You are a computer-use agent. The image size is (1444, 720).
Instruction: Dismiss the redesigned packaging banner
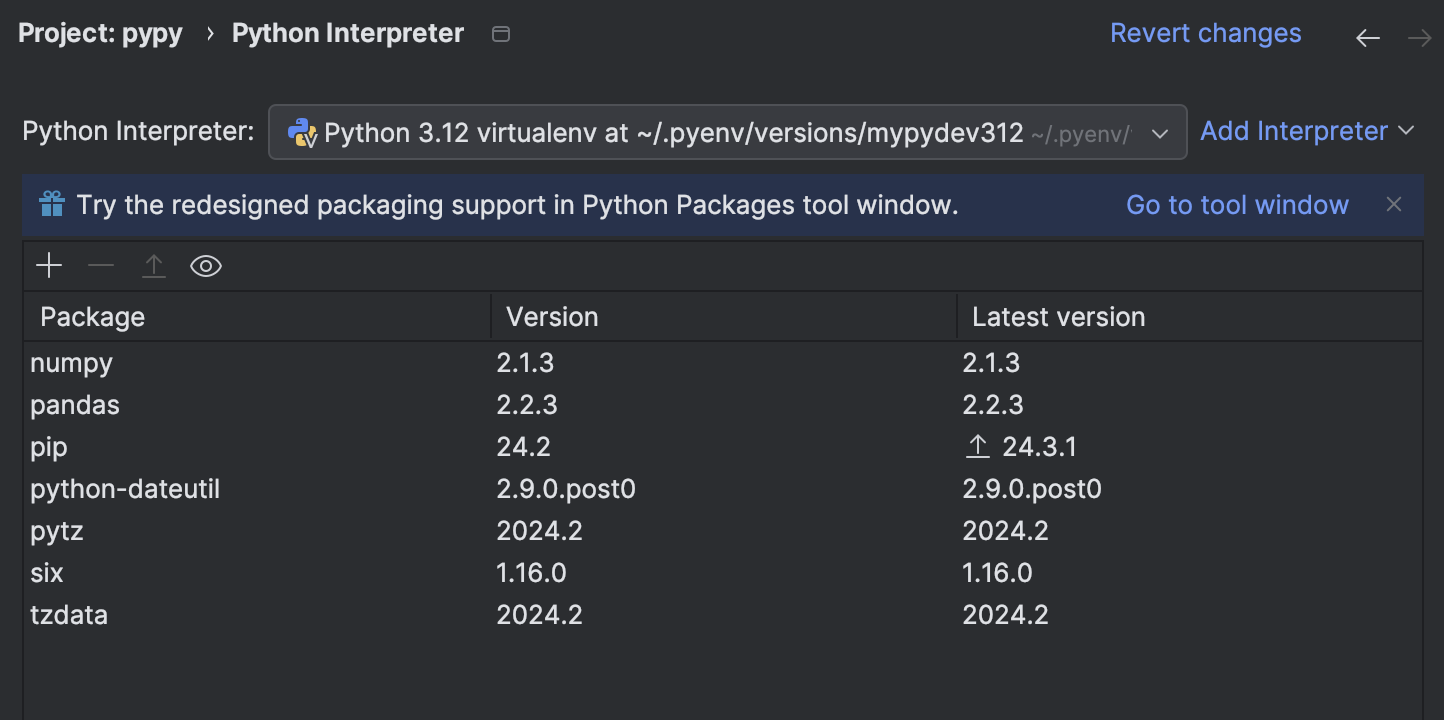(x=1394, y=205)
